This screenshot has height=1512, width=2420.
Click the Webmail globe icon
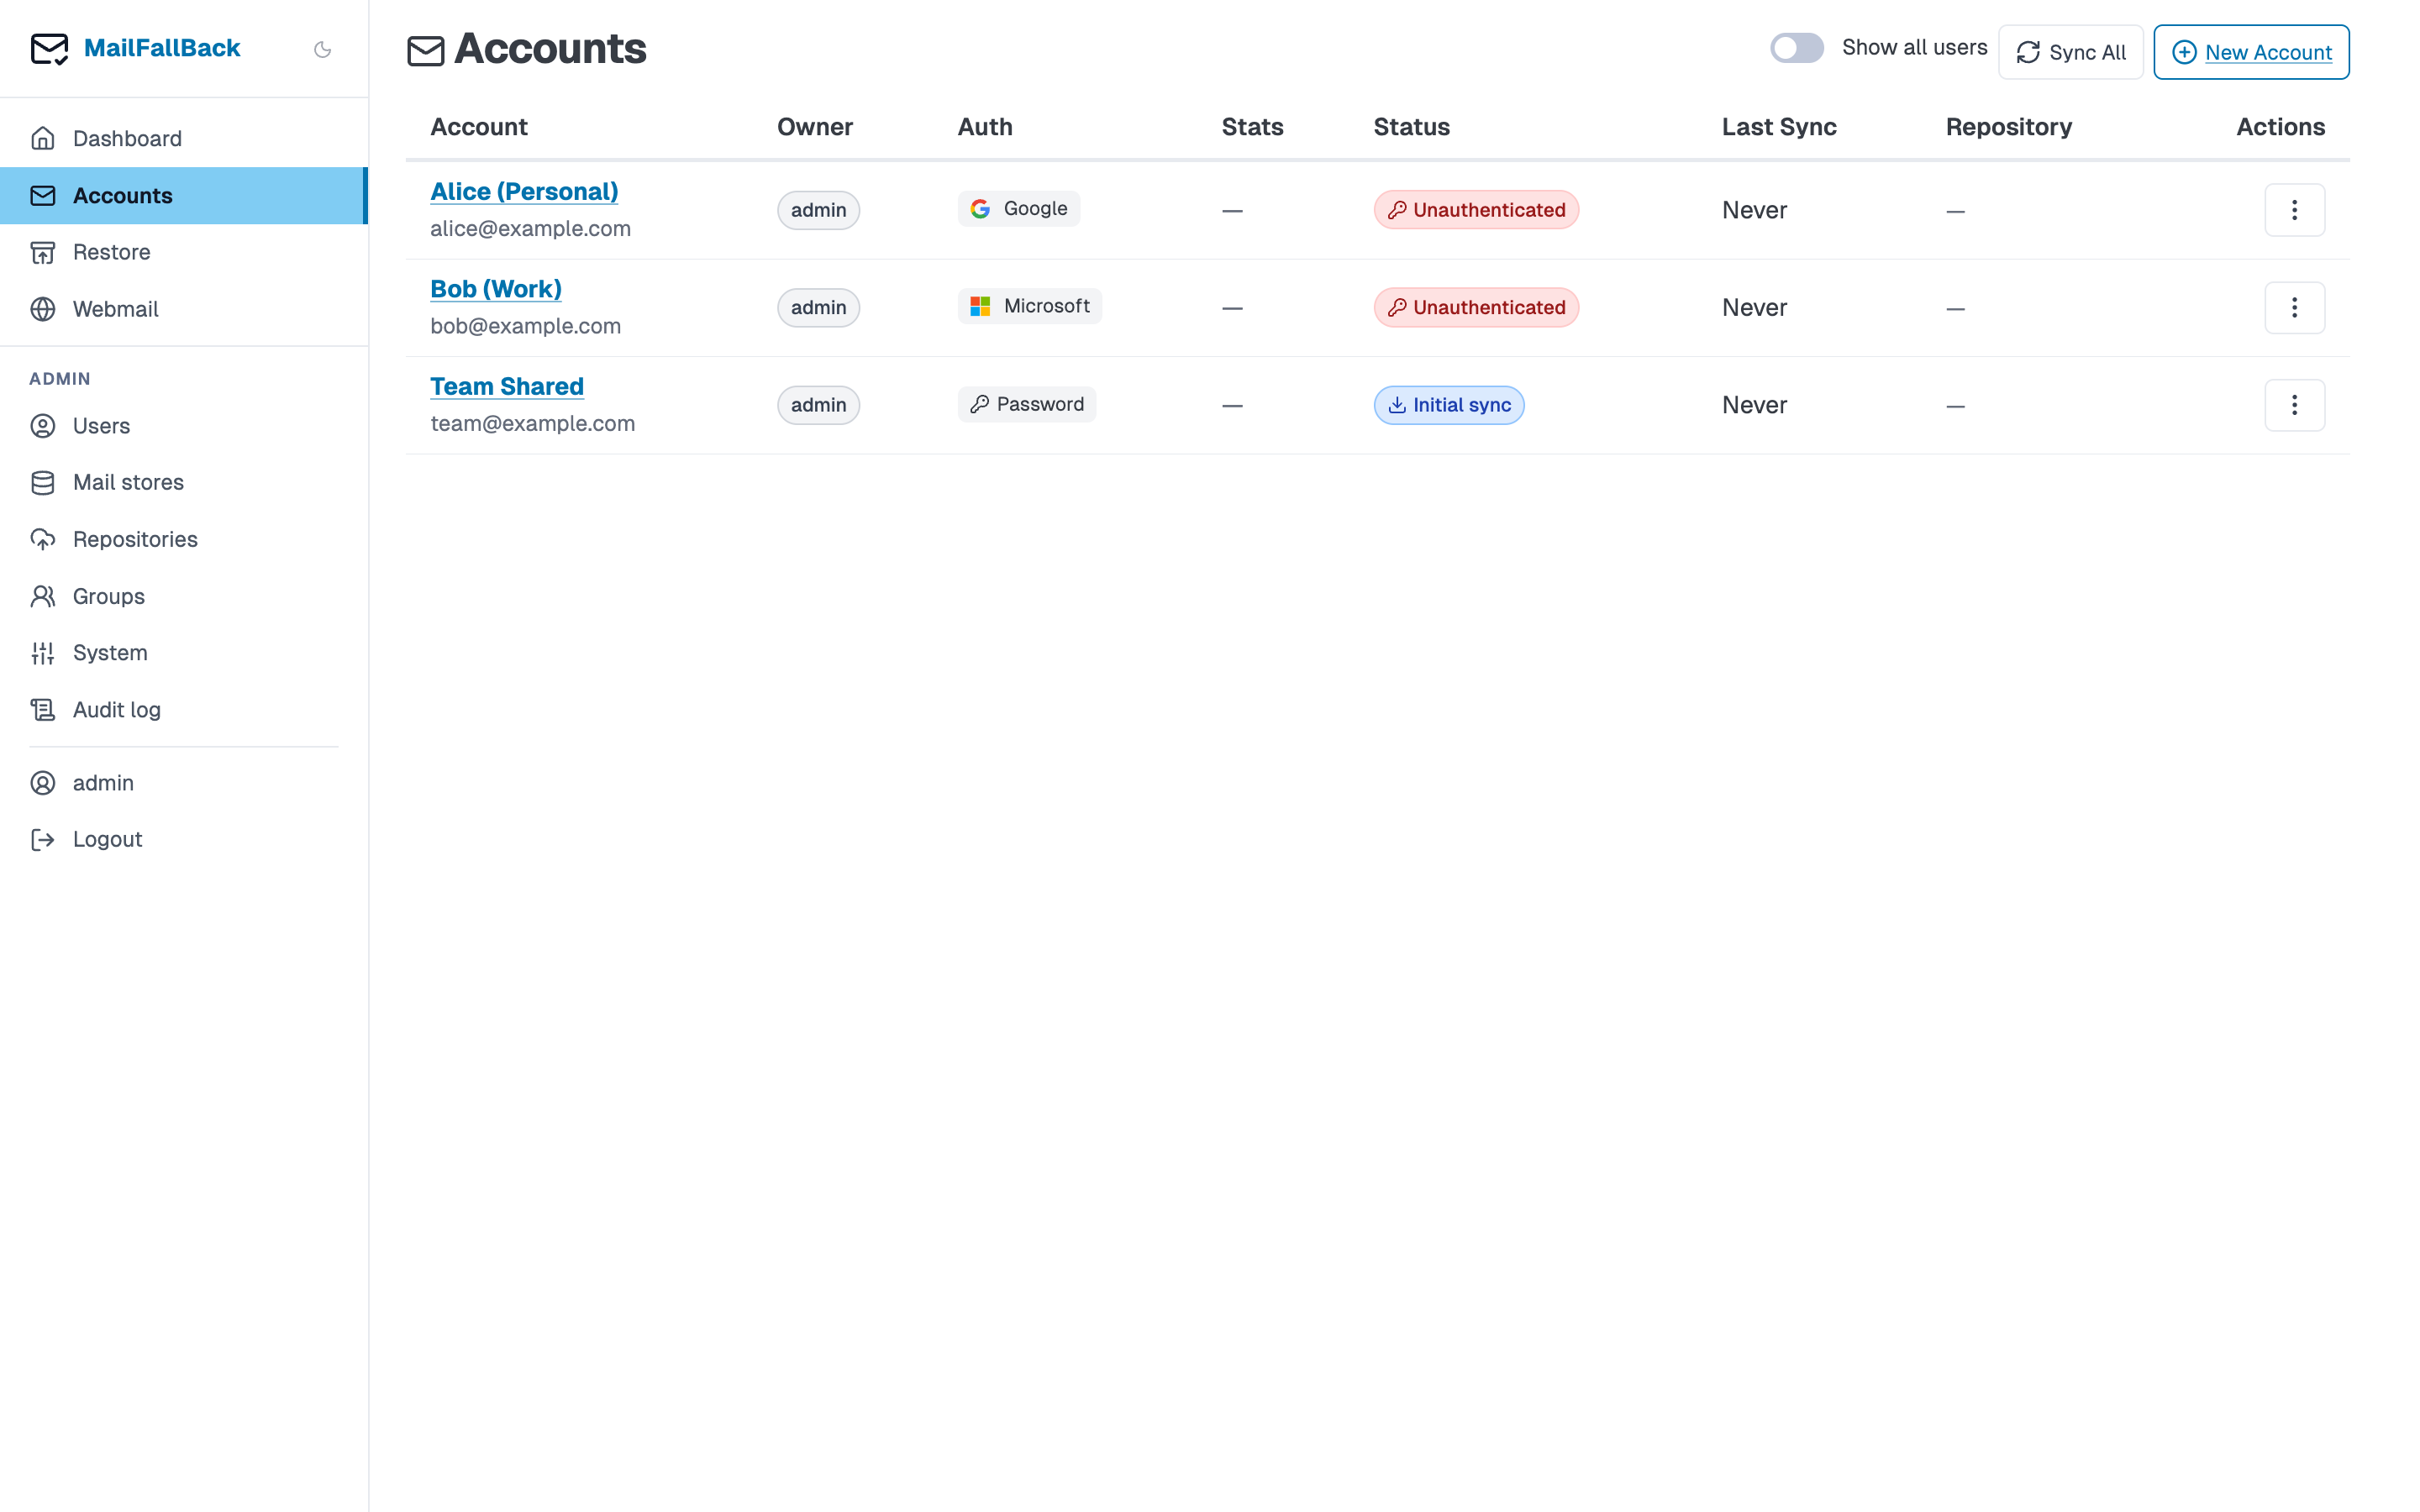coord(43,309)
